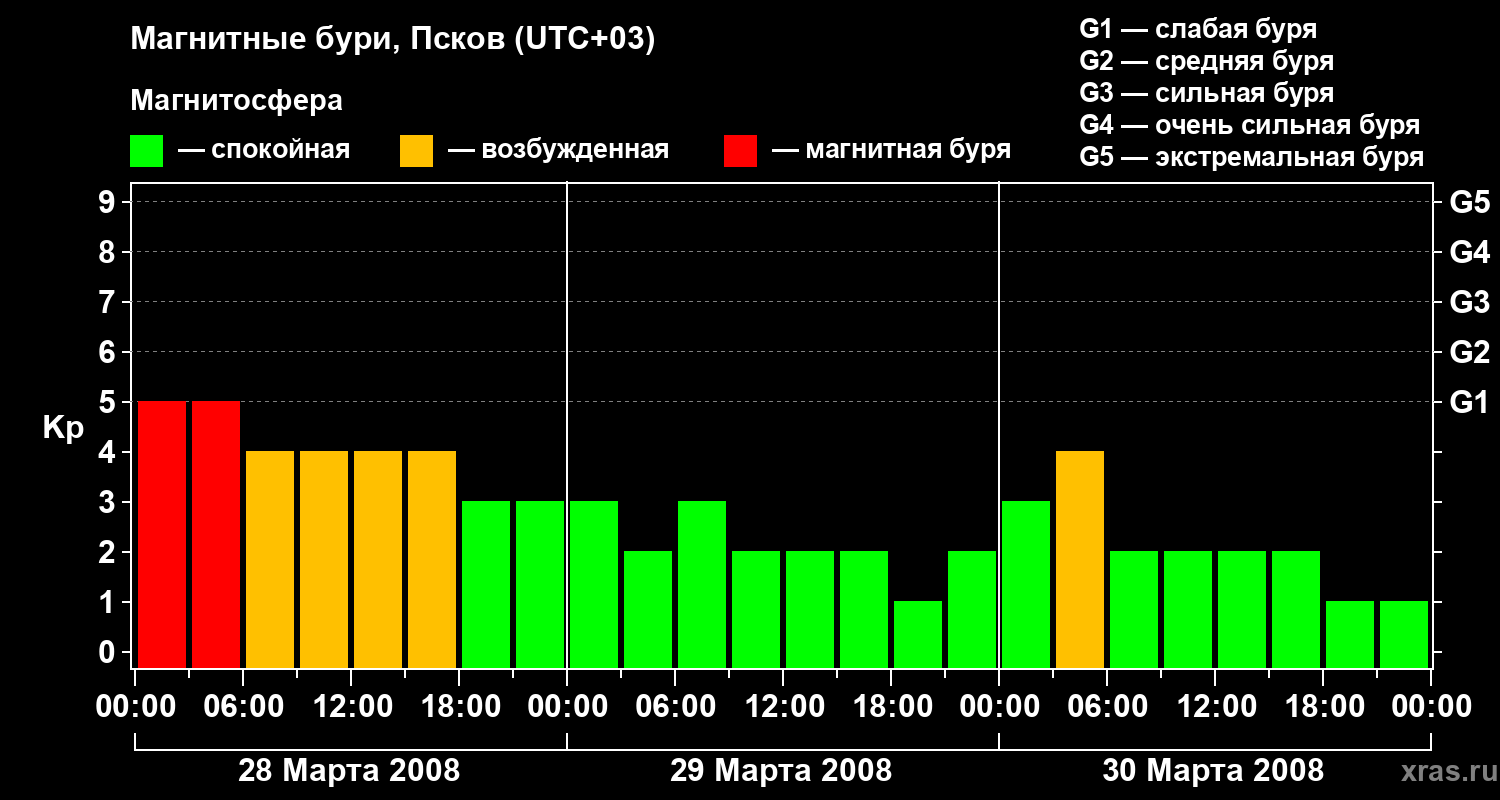The image size is (1500, 800).
Task: Click the green bar for 30 Марта 06:00–09:00
Action: (1134, 609)
